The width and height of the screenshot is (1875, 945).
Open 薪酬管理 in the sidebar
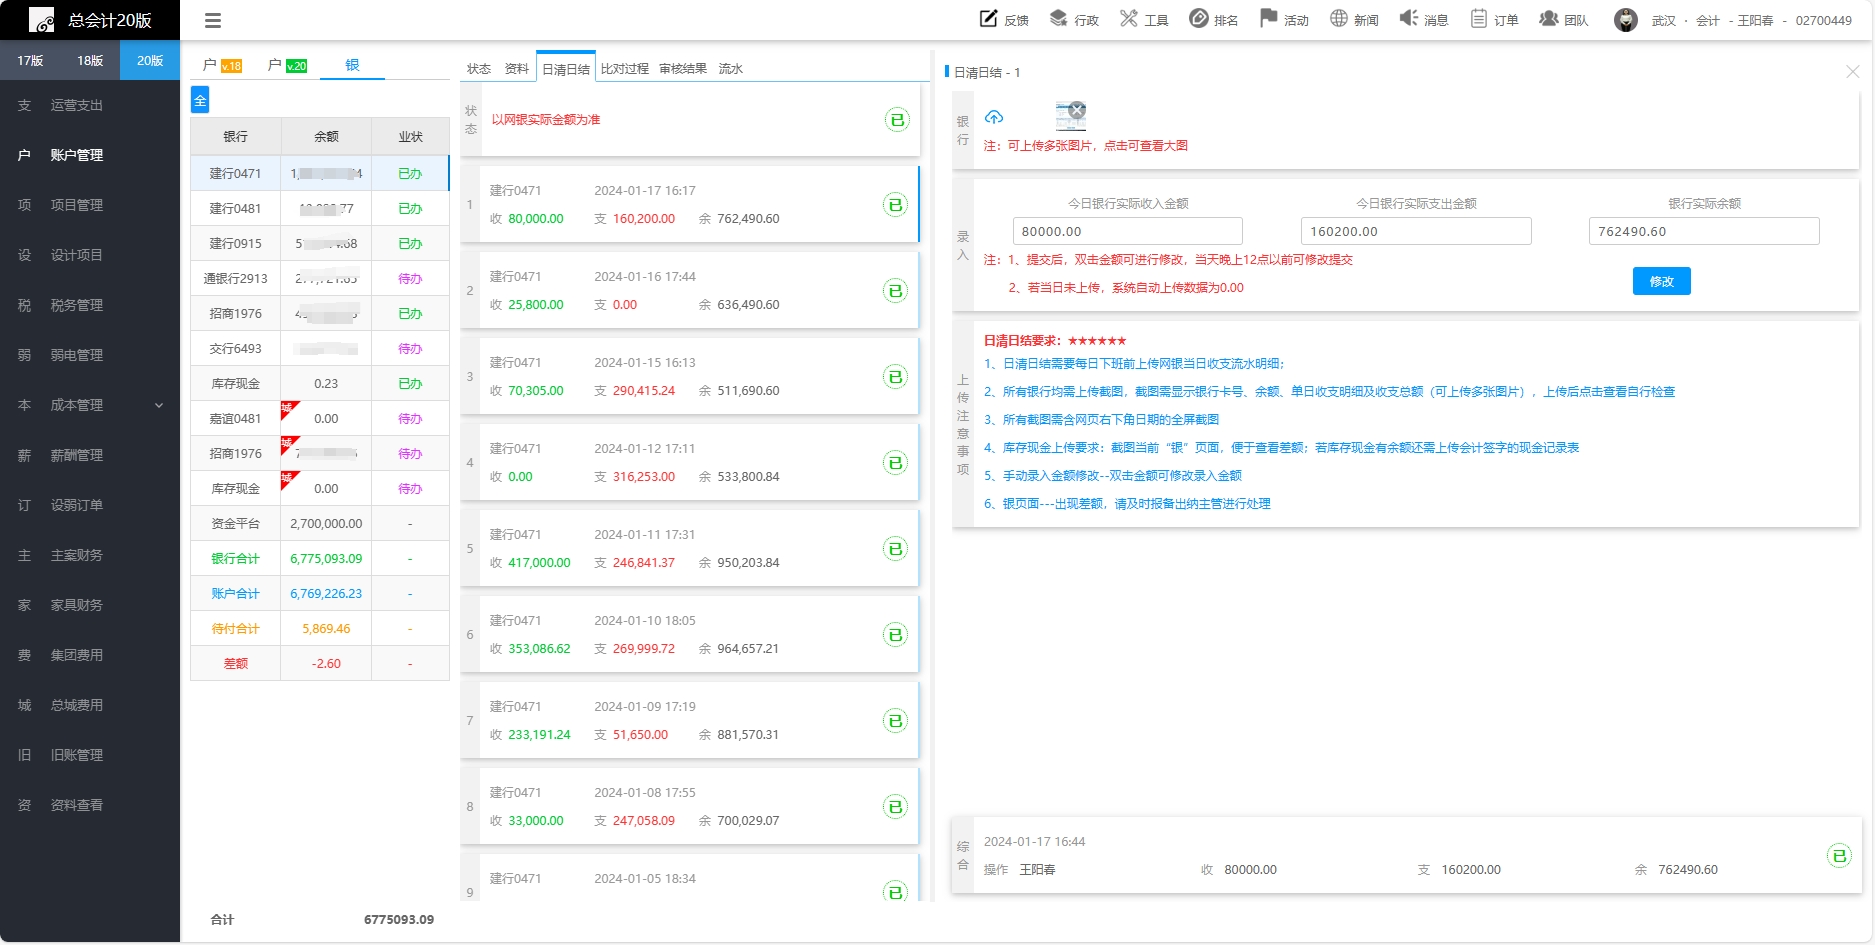point(77,455)
